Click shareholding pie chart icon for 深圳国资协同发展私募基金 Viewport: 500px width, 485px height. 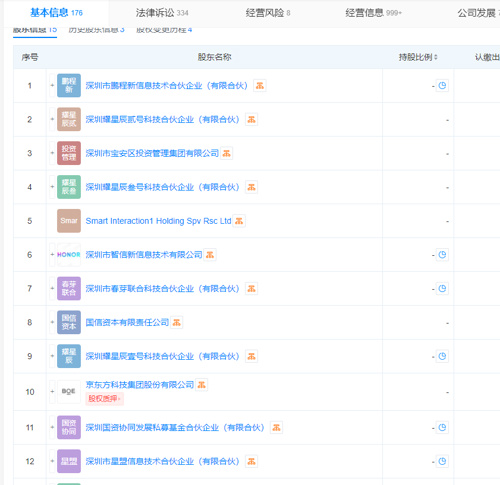442,427
